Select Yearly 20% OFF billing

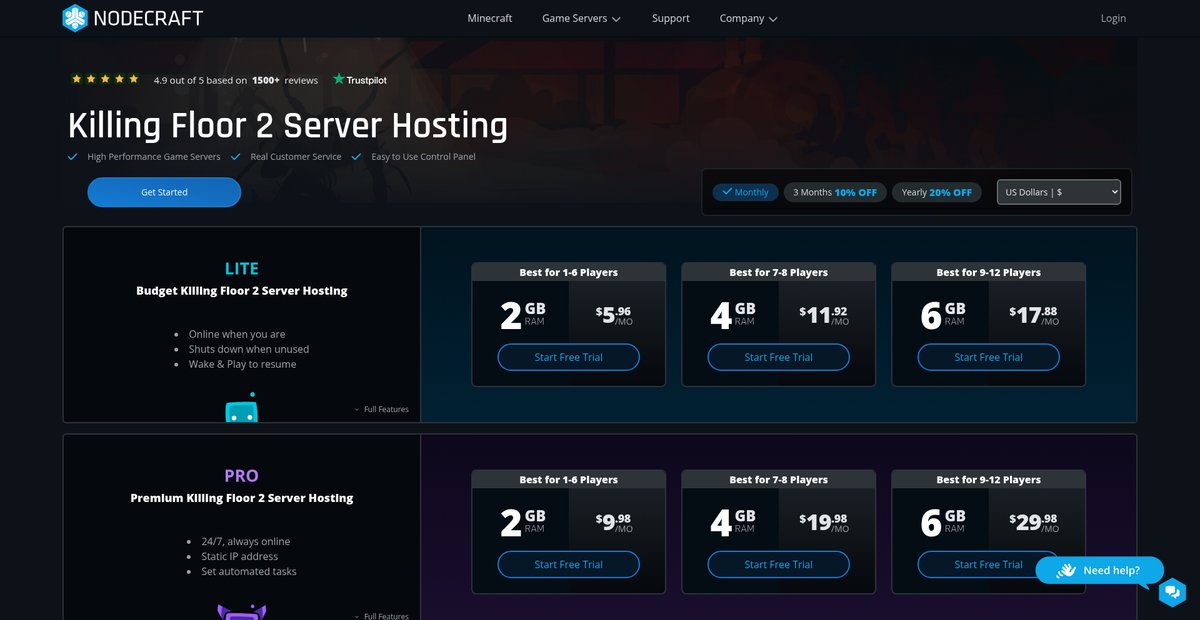[936, 192]
